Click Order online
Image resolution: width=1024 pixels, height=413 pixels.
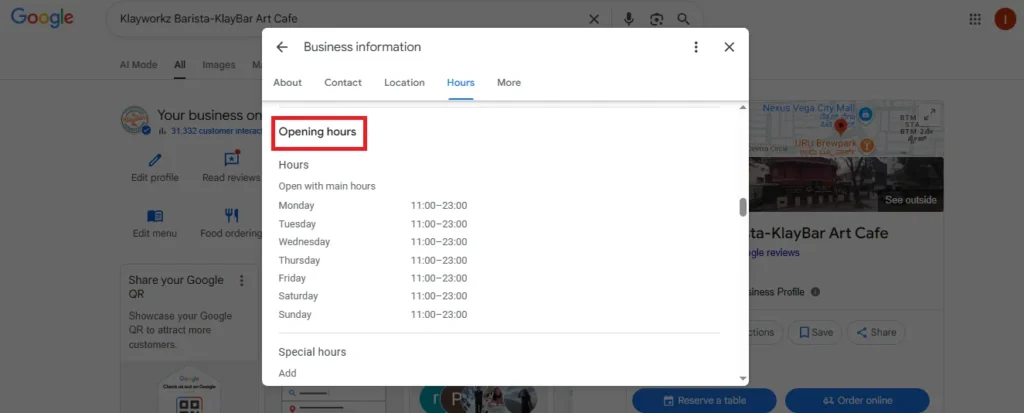(857, 400)
